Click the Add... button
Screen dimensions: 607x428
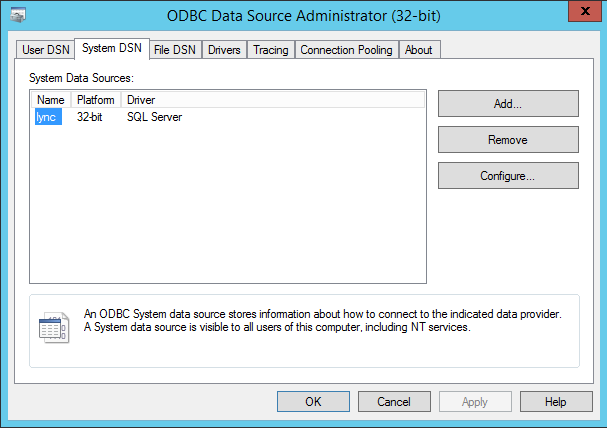tap(508, 104)
